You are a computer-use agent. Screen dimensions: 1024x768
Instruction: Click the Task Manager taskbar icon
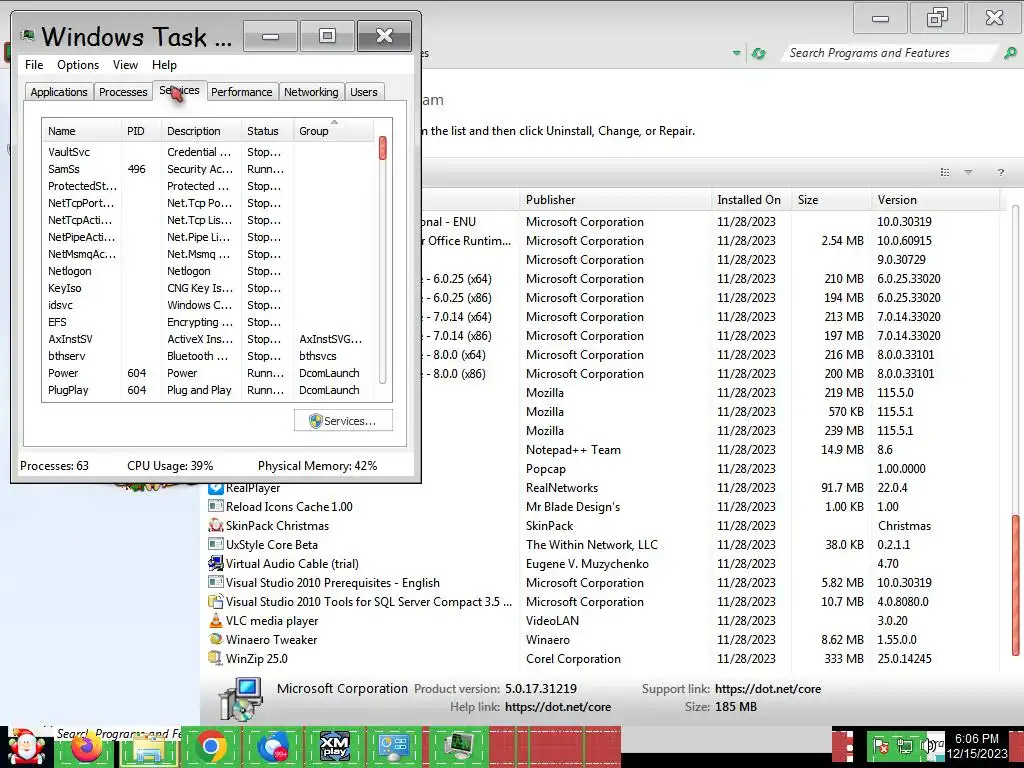pos(459,746)
